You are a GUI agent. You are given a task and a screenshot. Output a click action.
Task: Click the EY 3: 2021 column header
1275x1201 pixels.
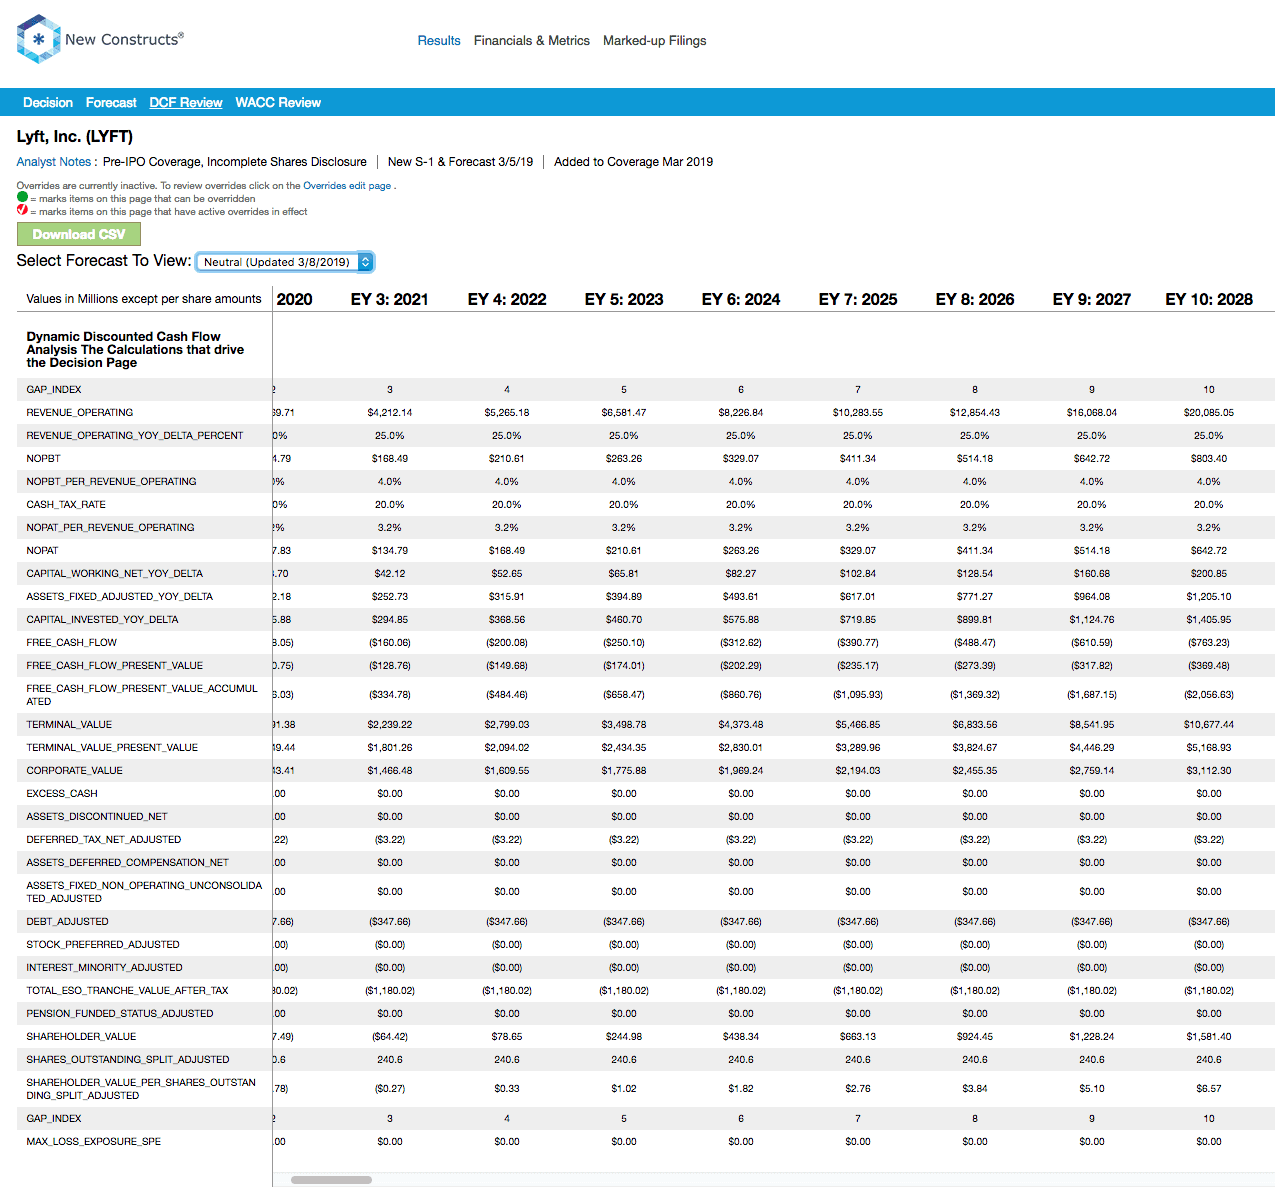click(x=390, y=300)
